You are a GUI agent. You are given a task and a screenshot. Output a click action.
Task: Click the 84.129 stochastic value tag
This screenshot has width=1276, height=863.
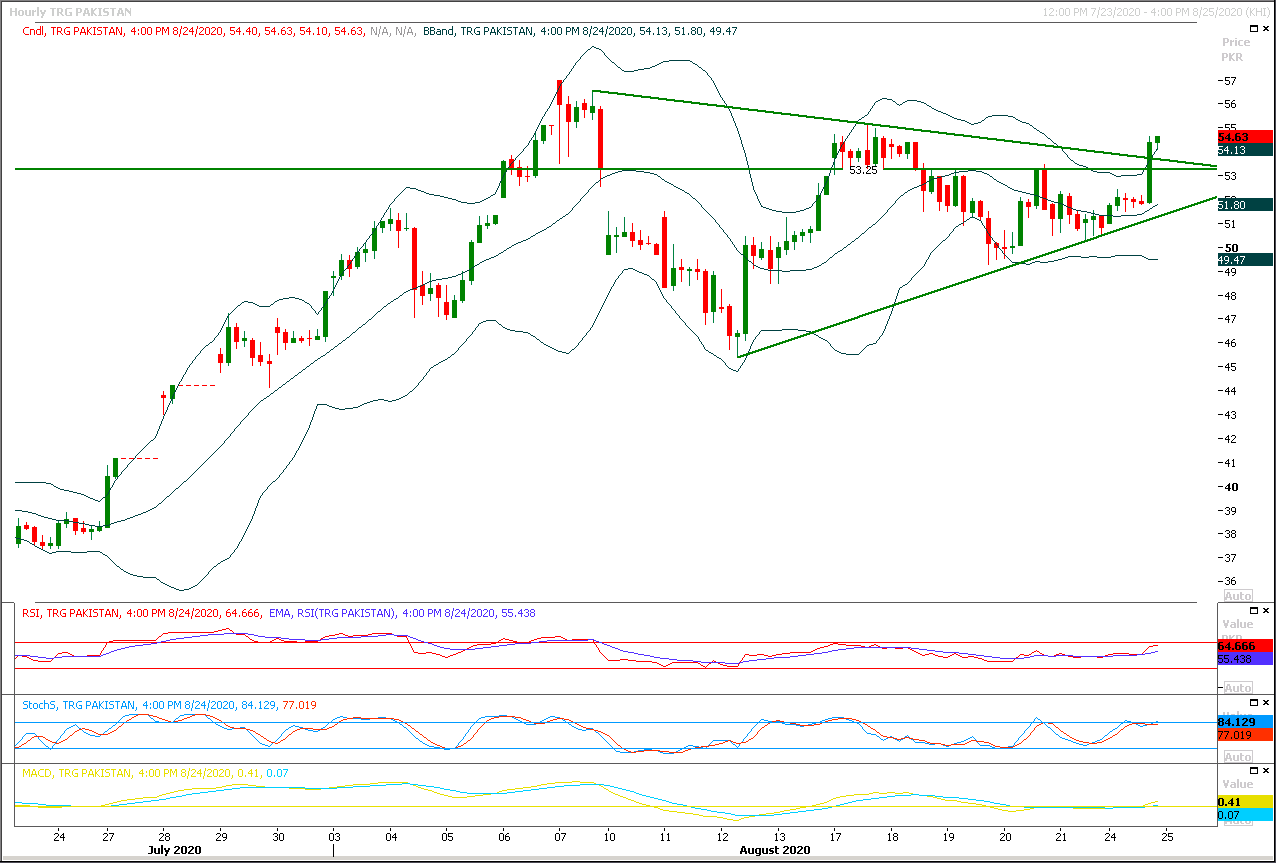point(1245,721)
